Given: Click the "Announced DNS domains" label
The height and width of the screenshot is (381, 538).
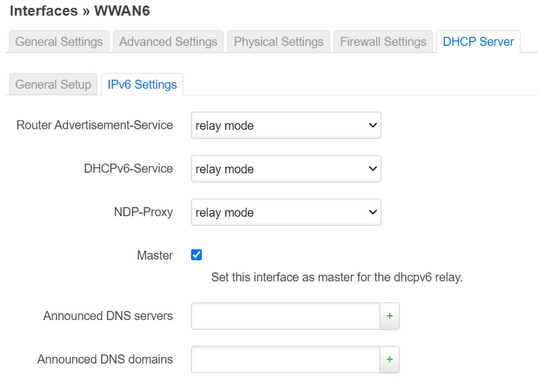Looking at the screenshot, I should [105, 359].
